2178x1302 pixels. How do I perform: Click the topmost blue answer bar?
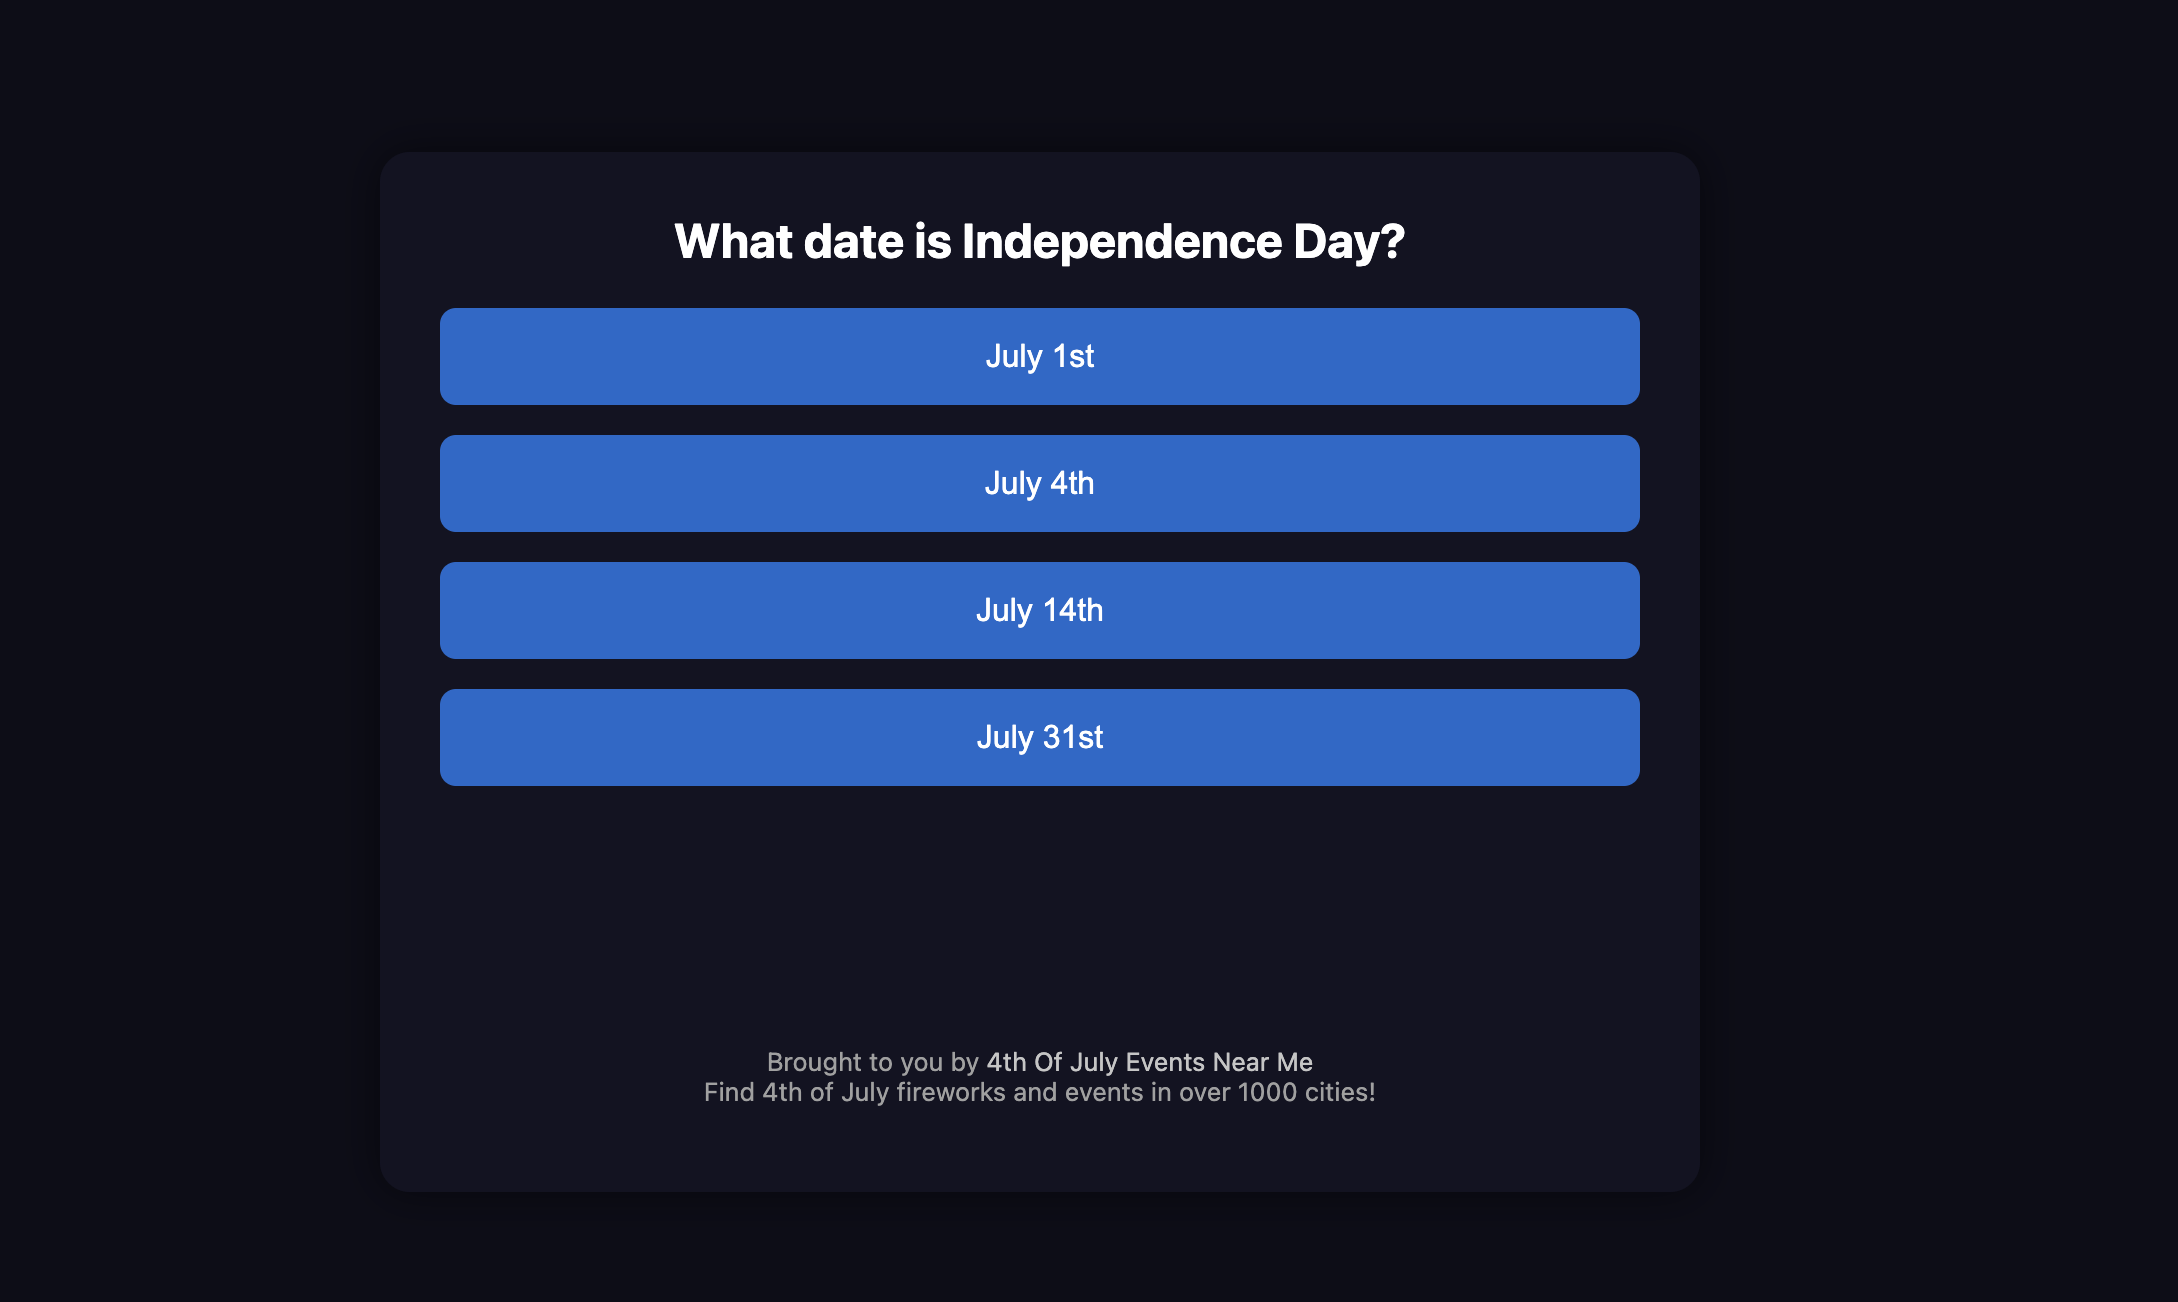pos(1038,356)
